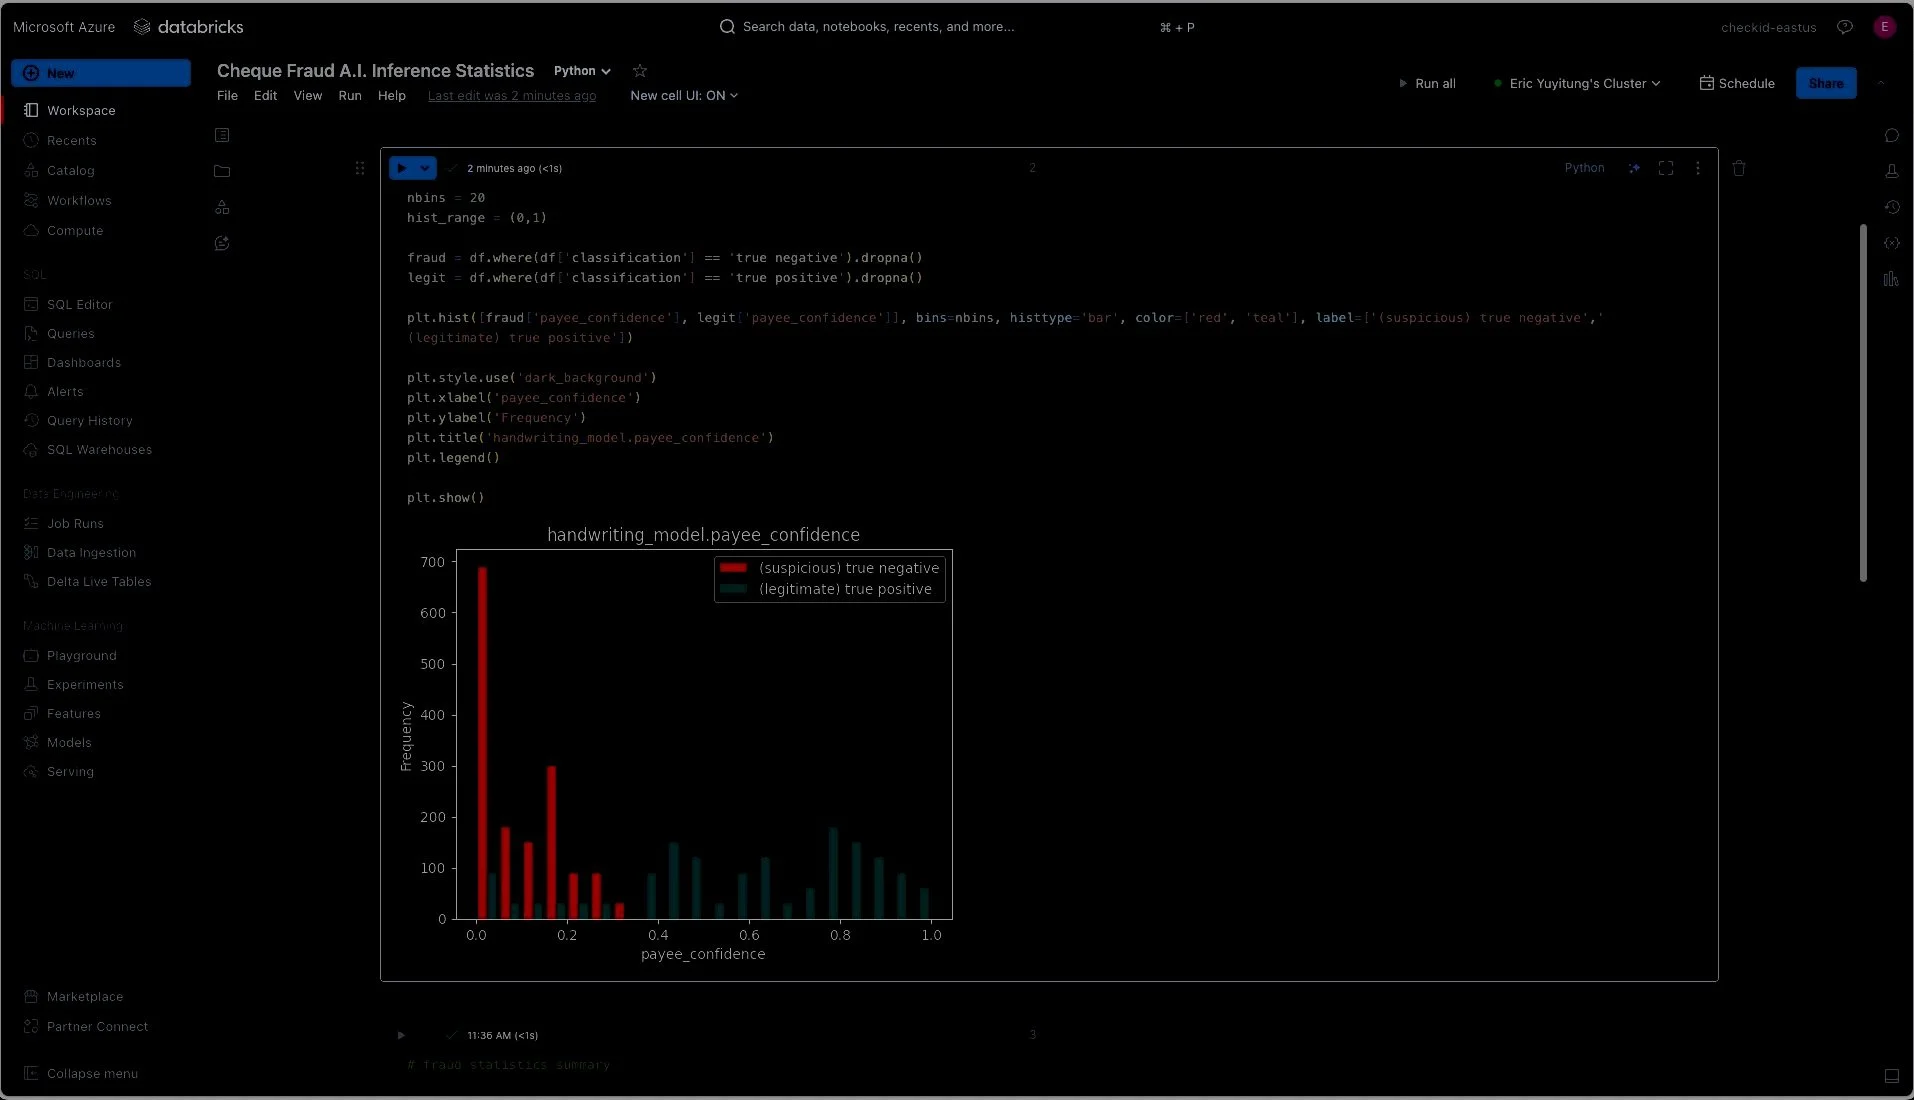
Task: Delete the cell with the trash icon
Action: (1739, 168)
